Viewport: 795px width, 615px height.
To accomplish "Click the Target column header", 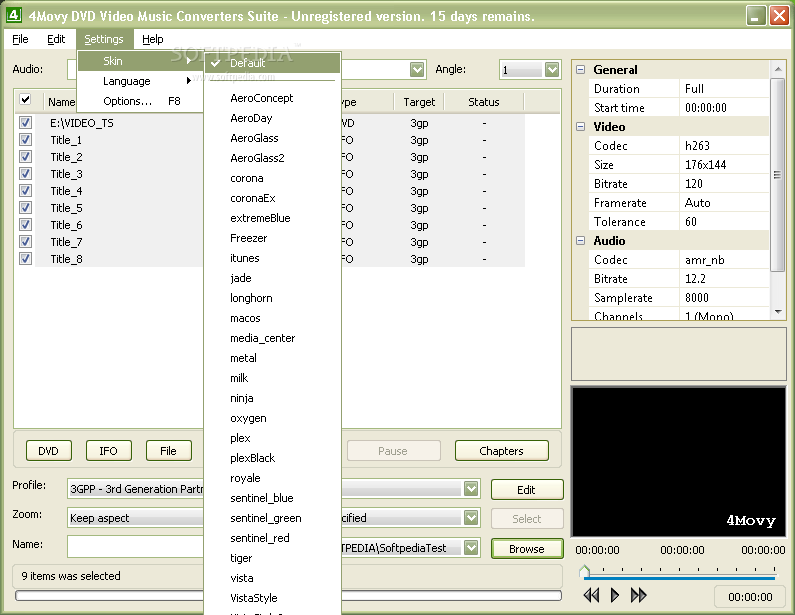I will point(419,102).
